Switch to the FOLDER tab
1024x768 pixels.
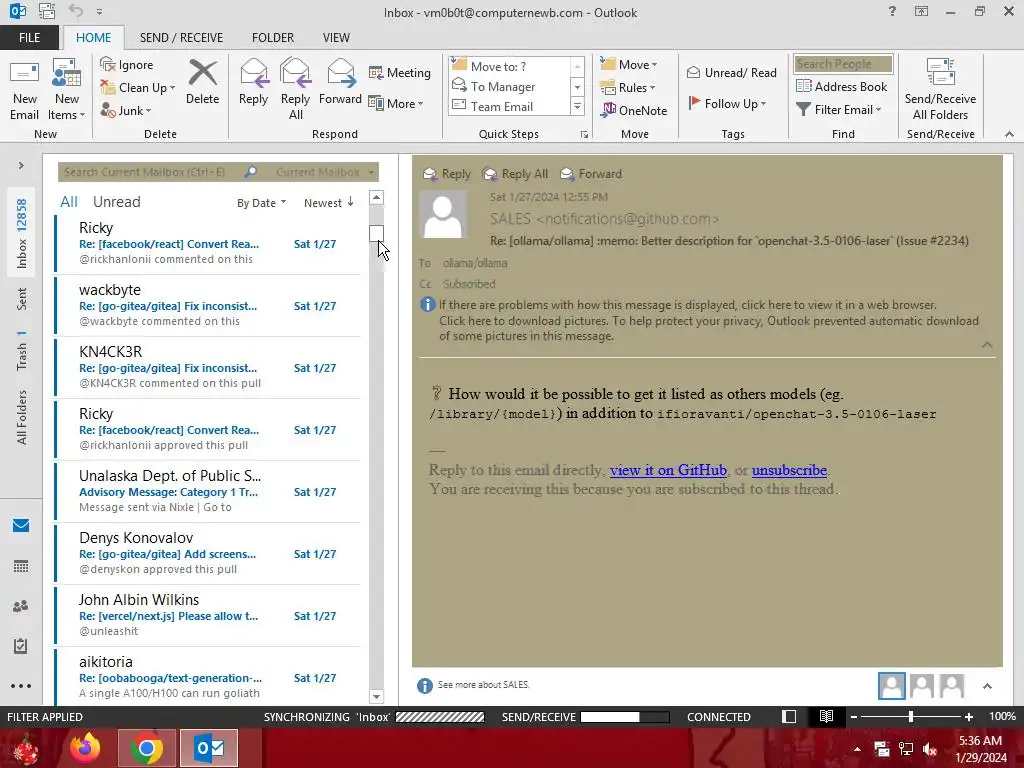tap(273, 37)
